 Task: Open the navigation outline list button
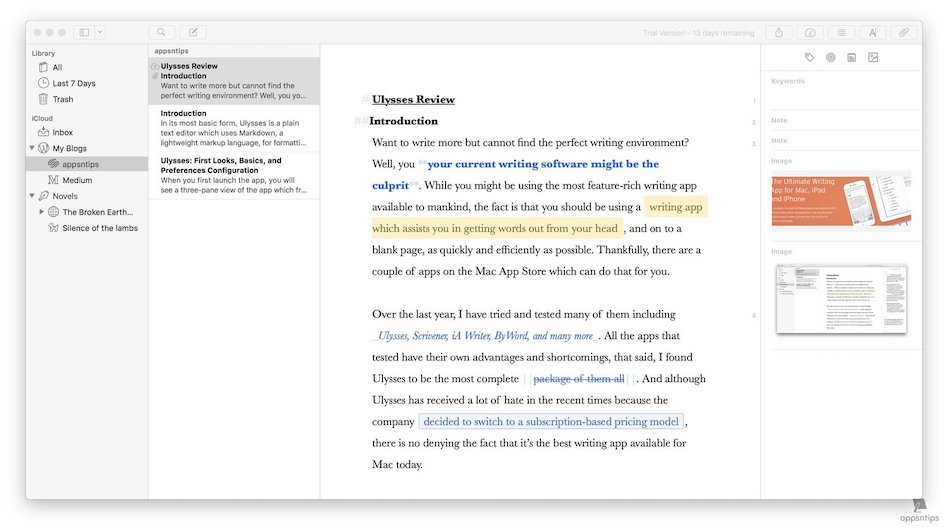pyautogui.click(x=842, y=33)
